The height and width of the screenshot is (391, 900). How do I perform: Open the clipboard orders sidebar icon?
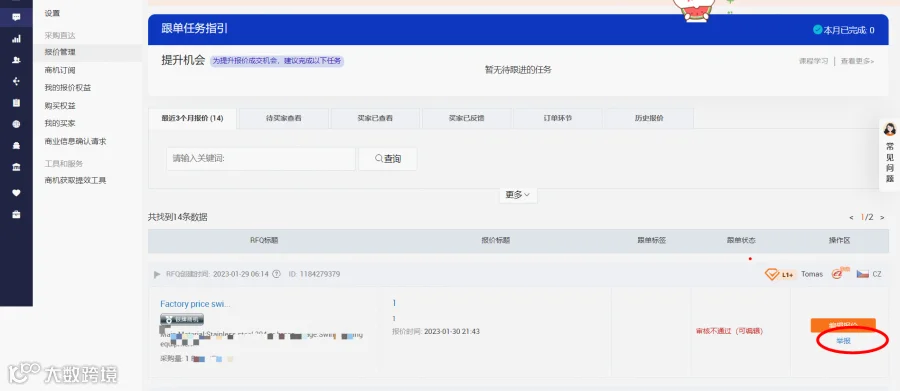point(16,103)
